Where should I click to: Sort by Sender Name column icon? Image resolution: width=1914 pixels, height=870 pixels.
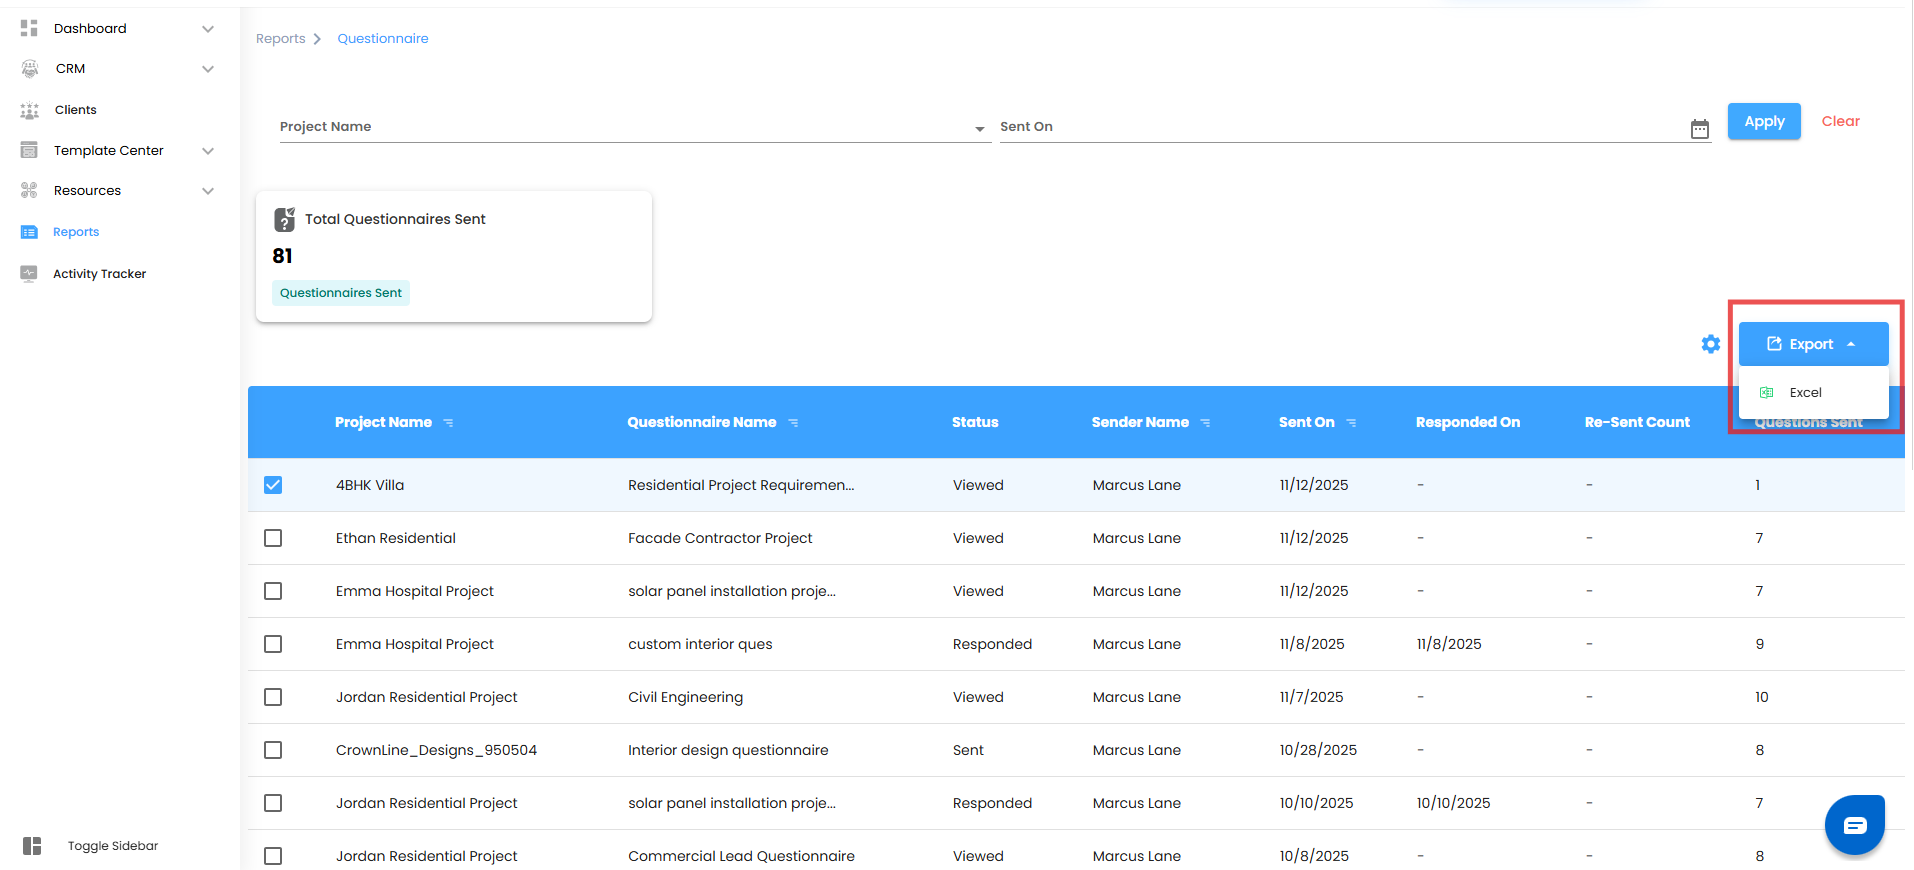(x=1205, y=423)
